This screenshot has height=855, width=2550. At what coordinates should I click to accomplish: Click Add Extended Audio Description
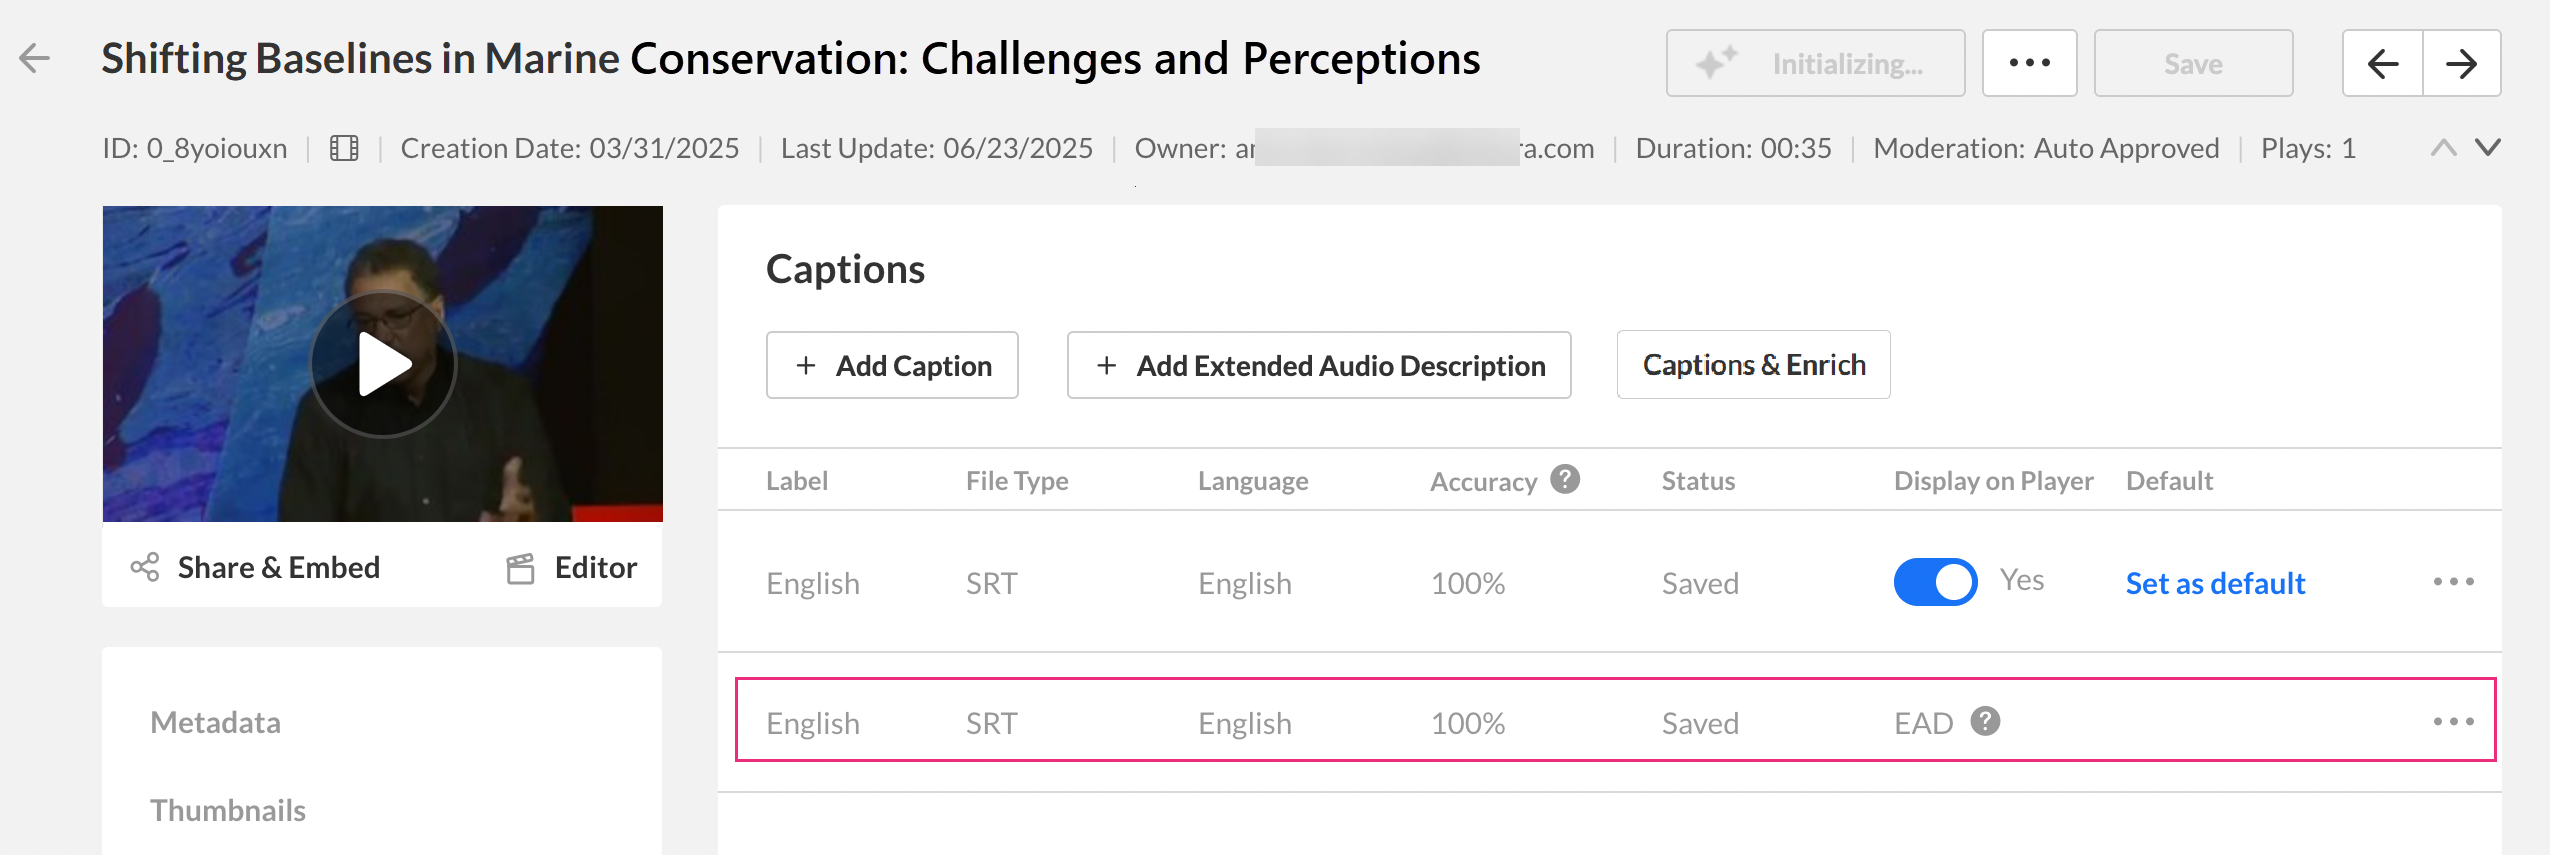click(x=1319, y=365)
